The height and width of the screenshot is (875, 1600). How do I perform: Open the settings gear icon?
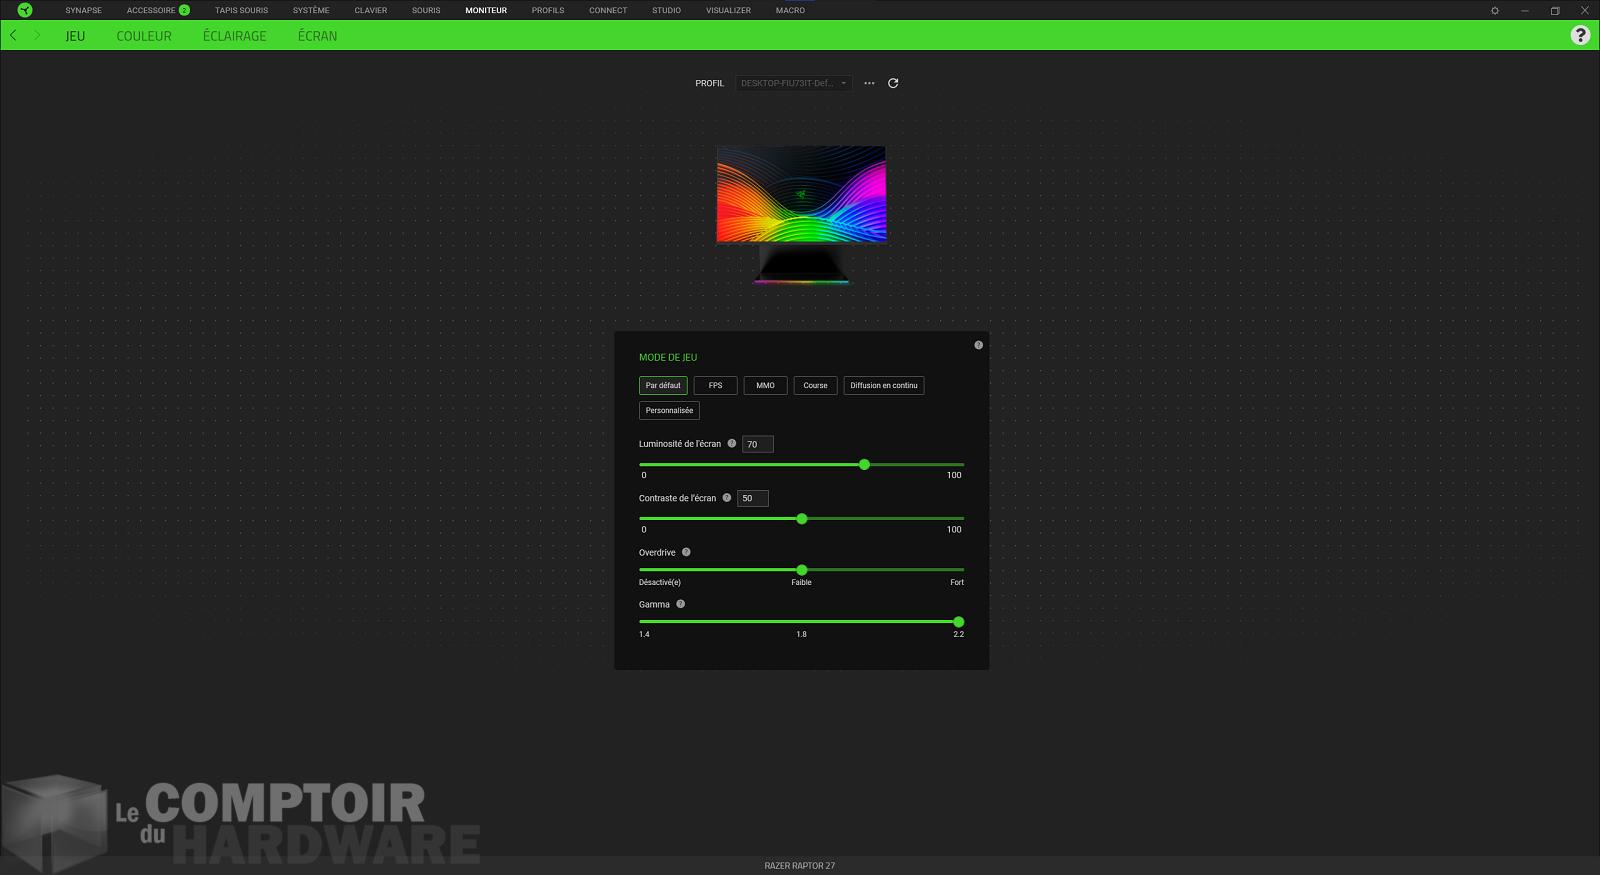[1495, 10]
